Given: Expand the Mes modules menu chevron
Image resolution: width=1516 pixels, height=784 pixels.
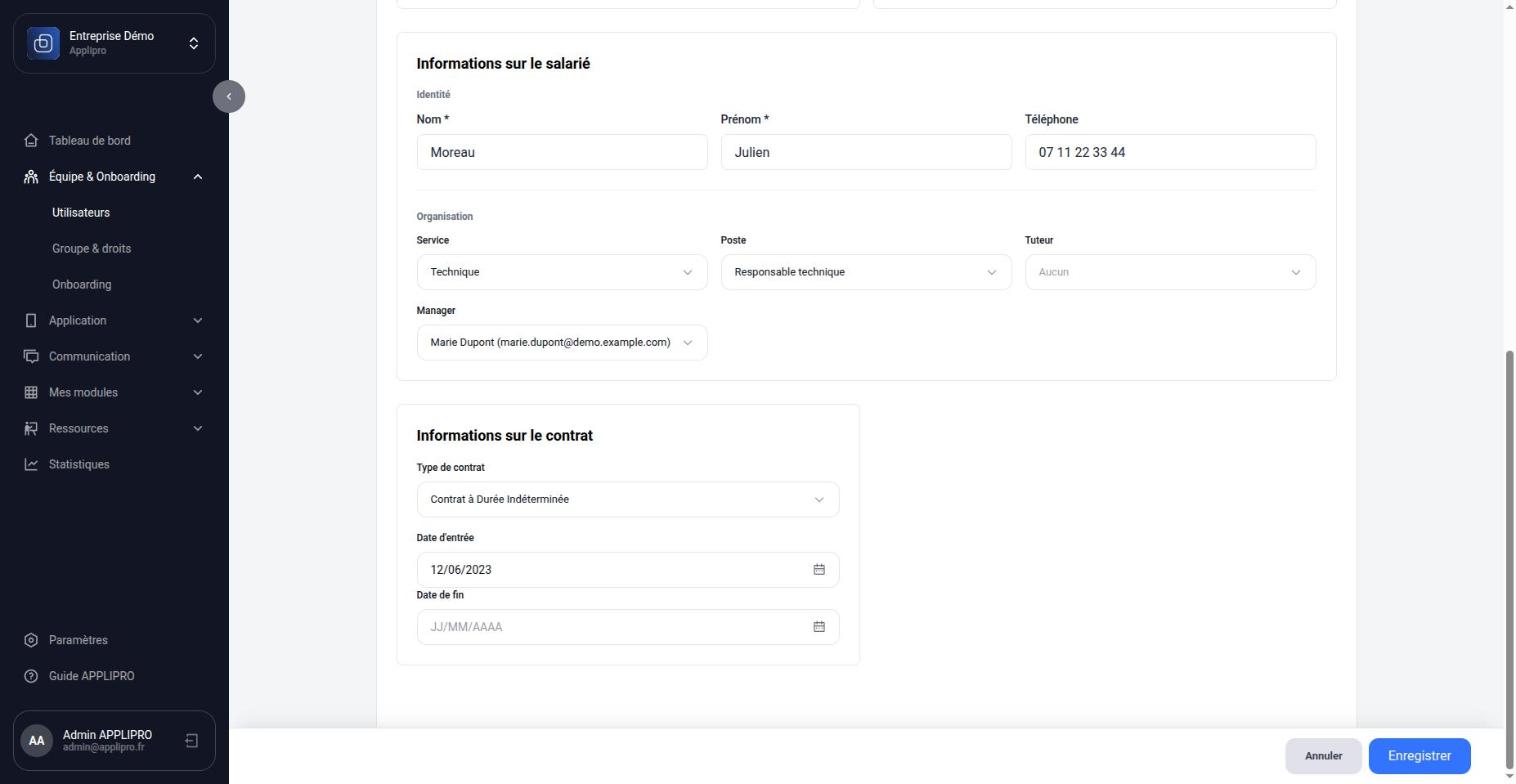Looking at the screenshot, I should [x=197, y=393].
